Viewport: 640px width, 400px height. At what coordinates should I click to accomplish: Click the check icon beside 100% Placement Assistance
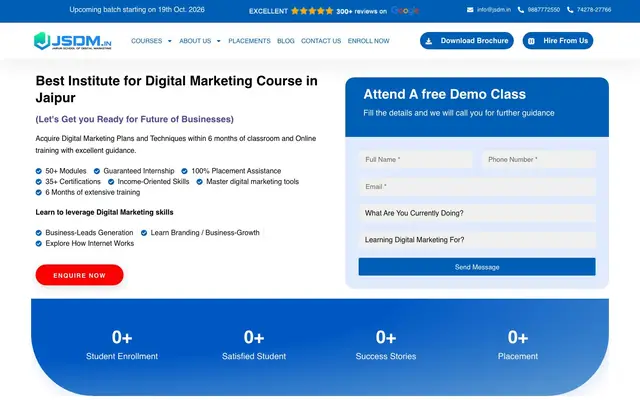[184, 171]
